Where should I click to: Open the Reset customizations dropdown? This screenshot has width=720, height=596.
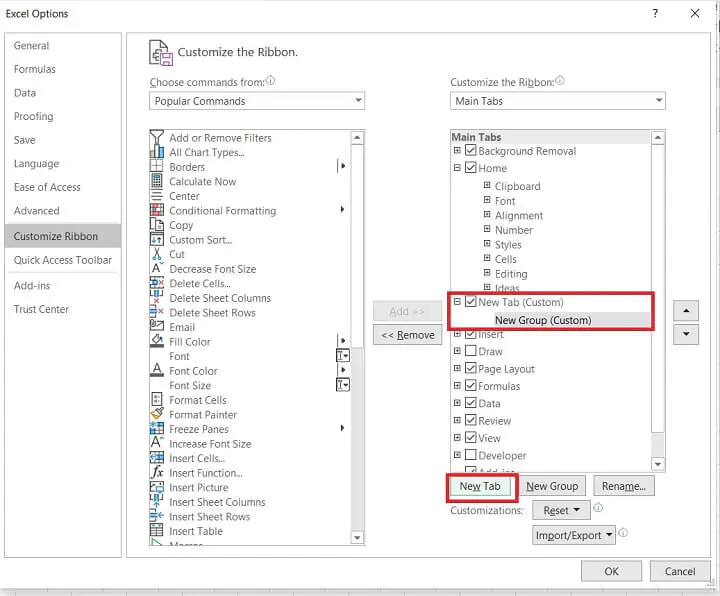(561, 510)
